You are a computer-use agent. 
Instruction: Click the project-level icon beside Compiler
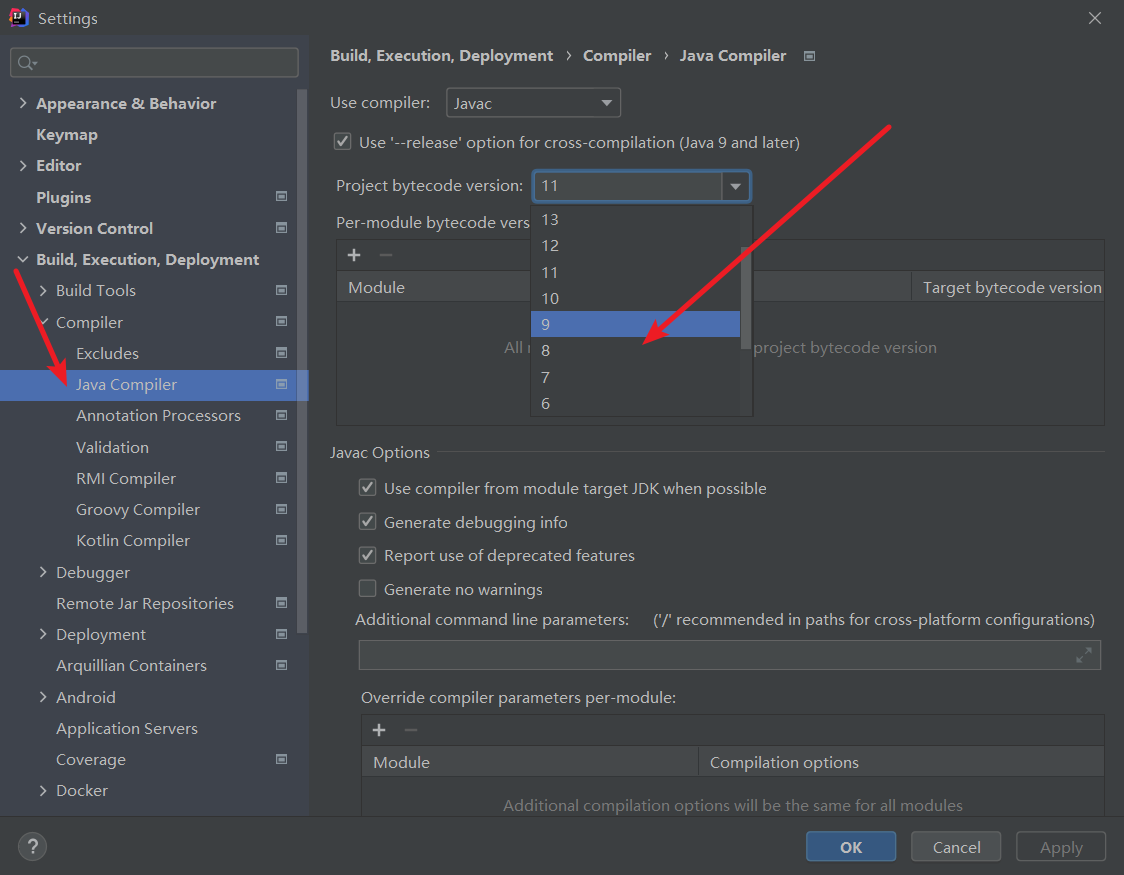click(281, 322)
